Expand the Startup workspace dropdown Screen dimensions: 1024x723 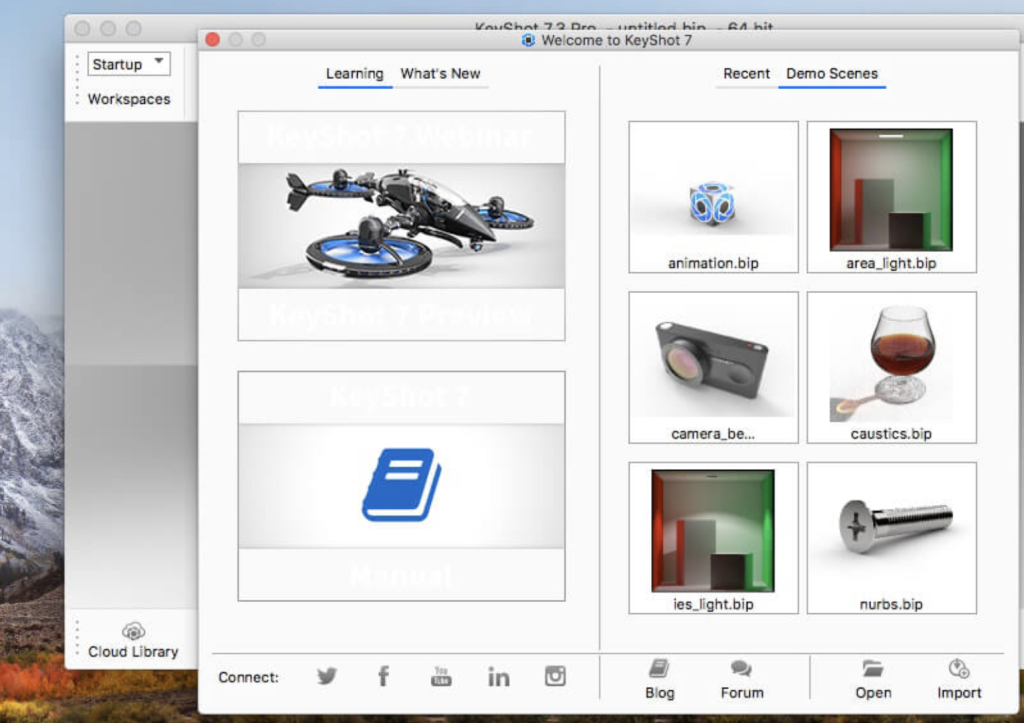(x=129, y=64)
